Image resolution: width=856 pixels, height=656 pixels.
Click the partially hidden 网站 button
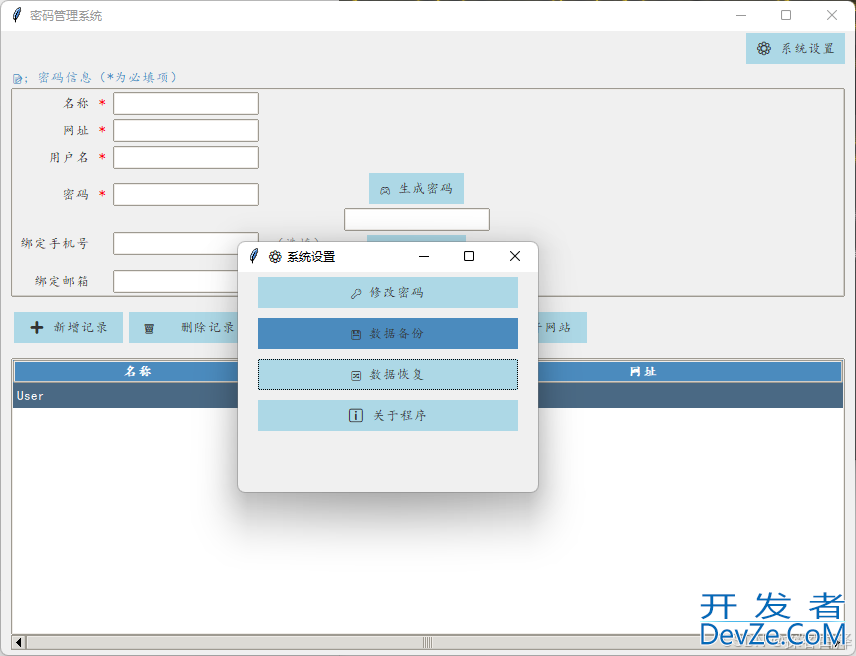(x=562, y=327)
